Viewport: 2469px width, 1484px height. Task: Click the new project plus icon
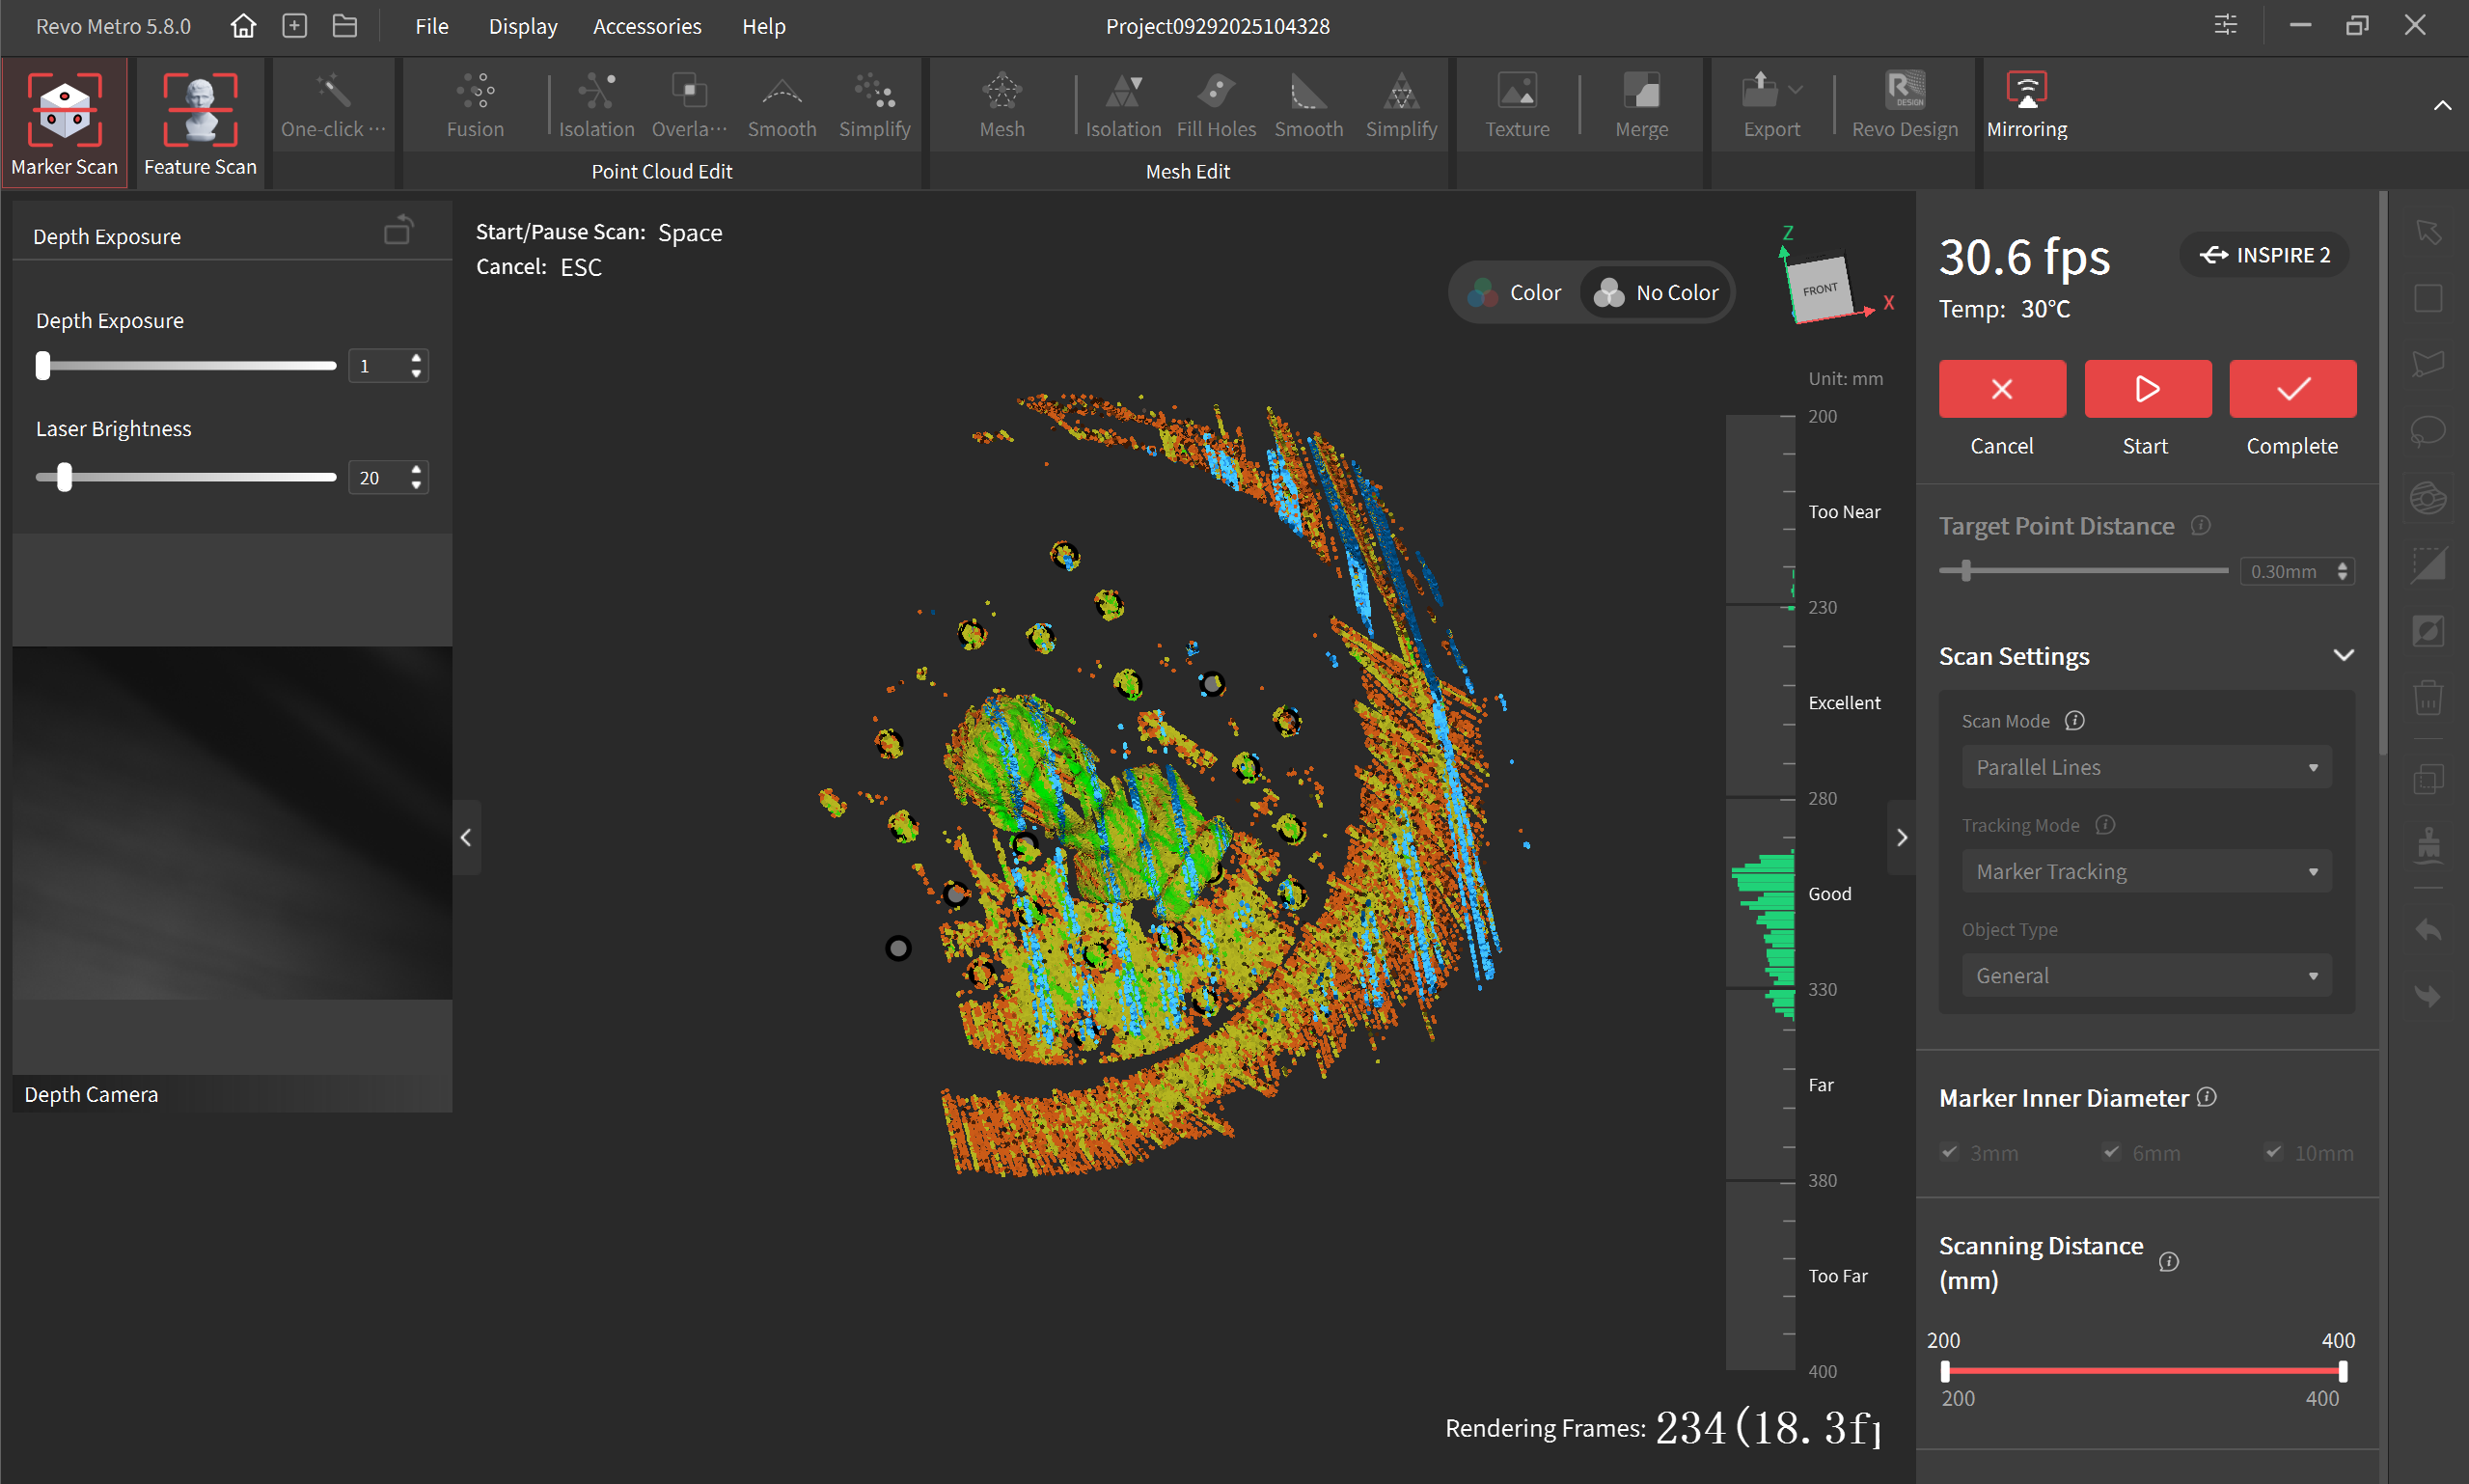tap(294, 26)
